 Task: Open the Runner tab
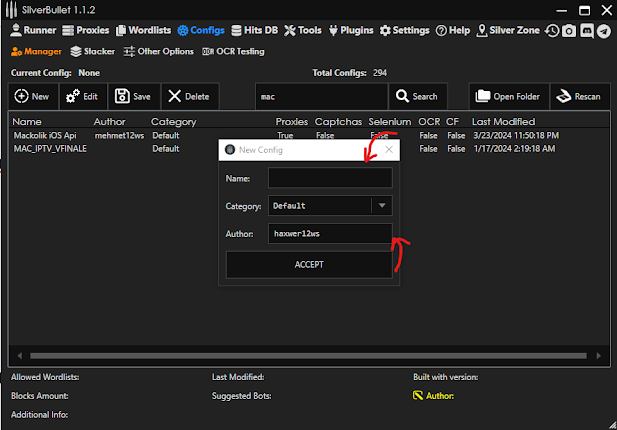pyautogui.click(x=33, y=30)
